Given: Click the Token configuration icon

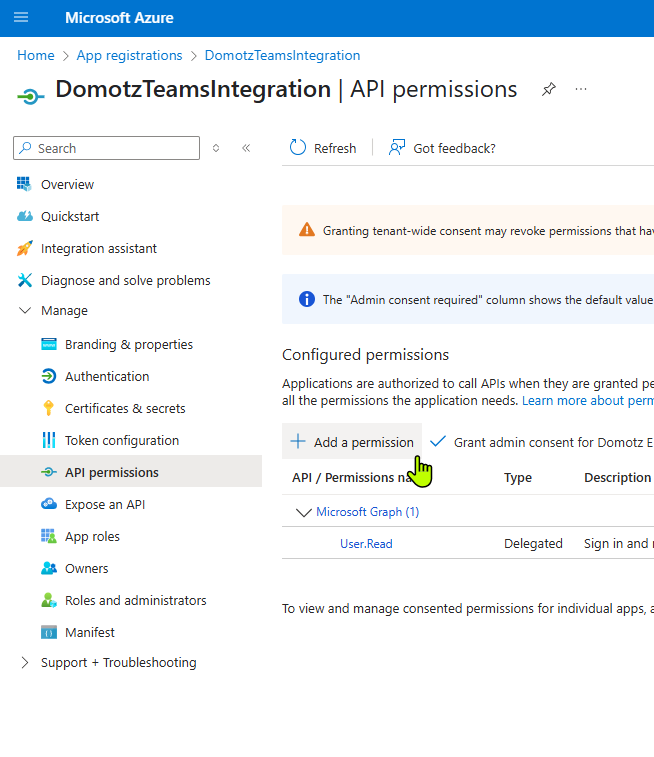Looking at the screenshot, I should pyautogui.click(x=49, y=440).
